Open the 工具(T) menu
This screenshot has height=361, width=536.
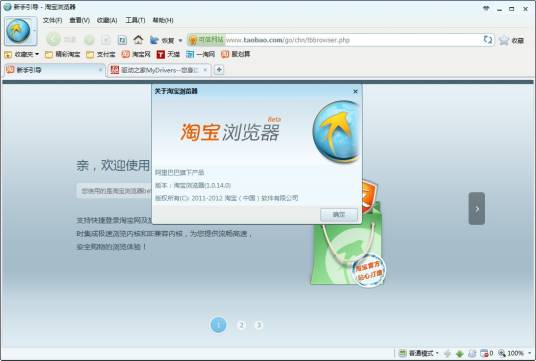coord(135,20)
